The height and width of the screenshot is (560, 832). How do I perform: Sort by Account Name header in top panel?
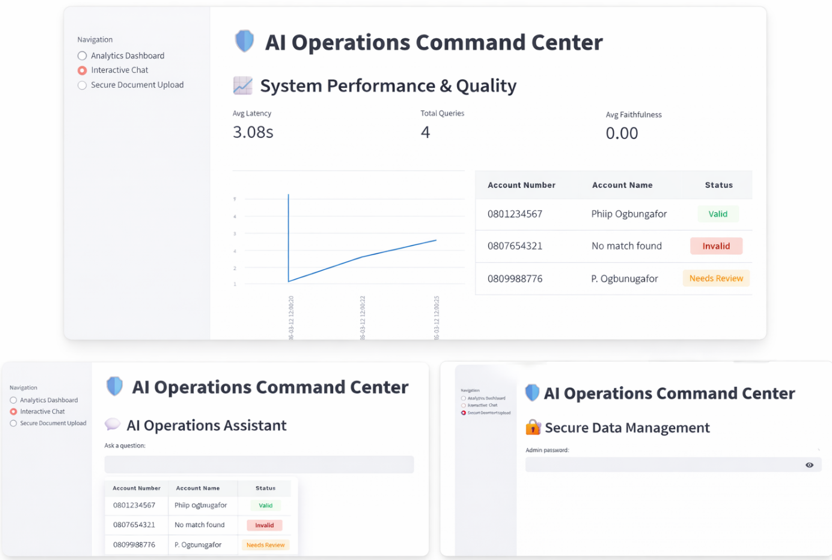pyautogui.click(x=622, y=185)
